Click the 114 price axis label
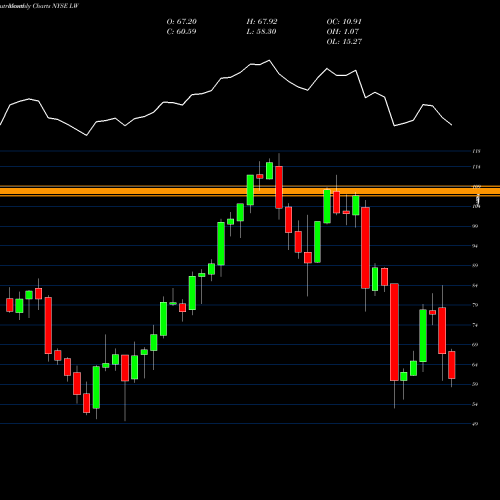The width and height of the screenshot is (500, 500). click(476, 167)
